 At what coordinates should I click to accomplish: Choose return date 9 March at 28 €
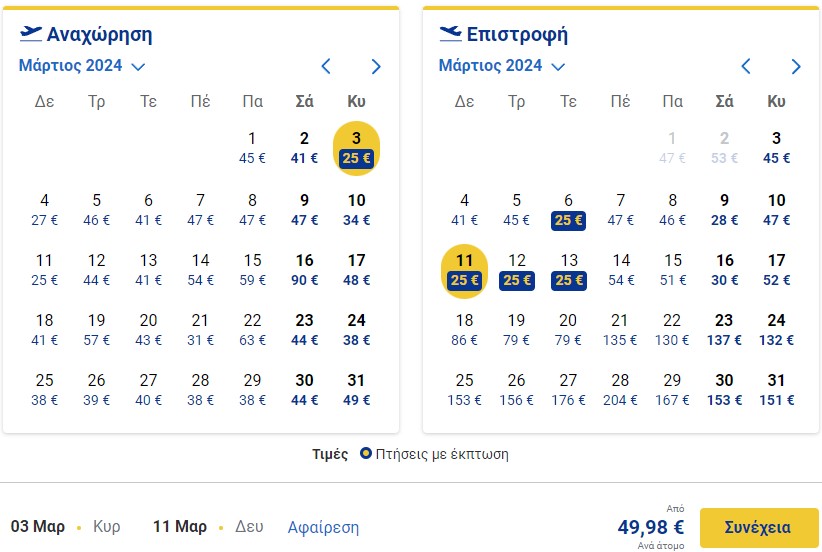(x=724, y=210)
